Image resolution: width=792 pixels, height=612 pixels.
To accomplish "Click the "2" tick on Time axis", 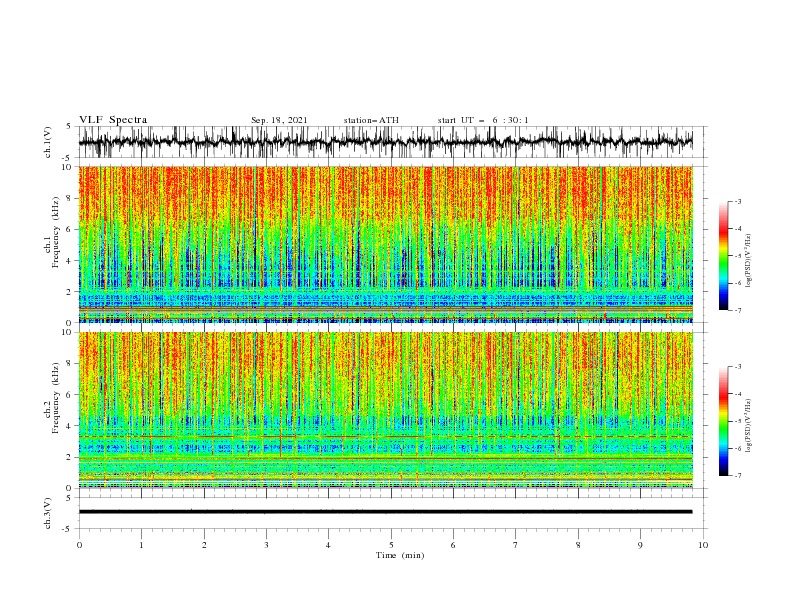I will [204, 545].
